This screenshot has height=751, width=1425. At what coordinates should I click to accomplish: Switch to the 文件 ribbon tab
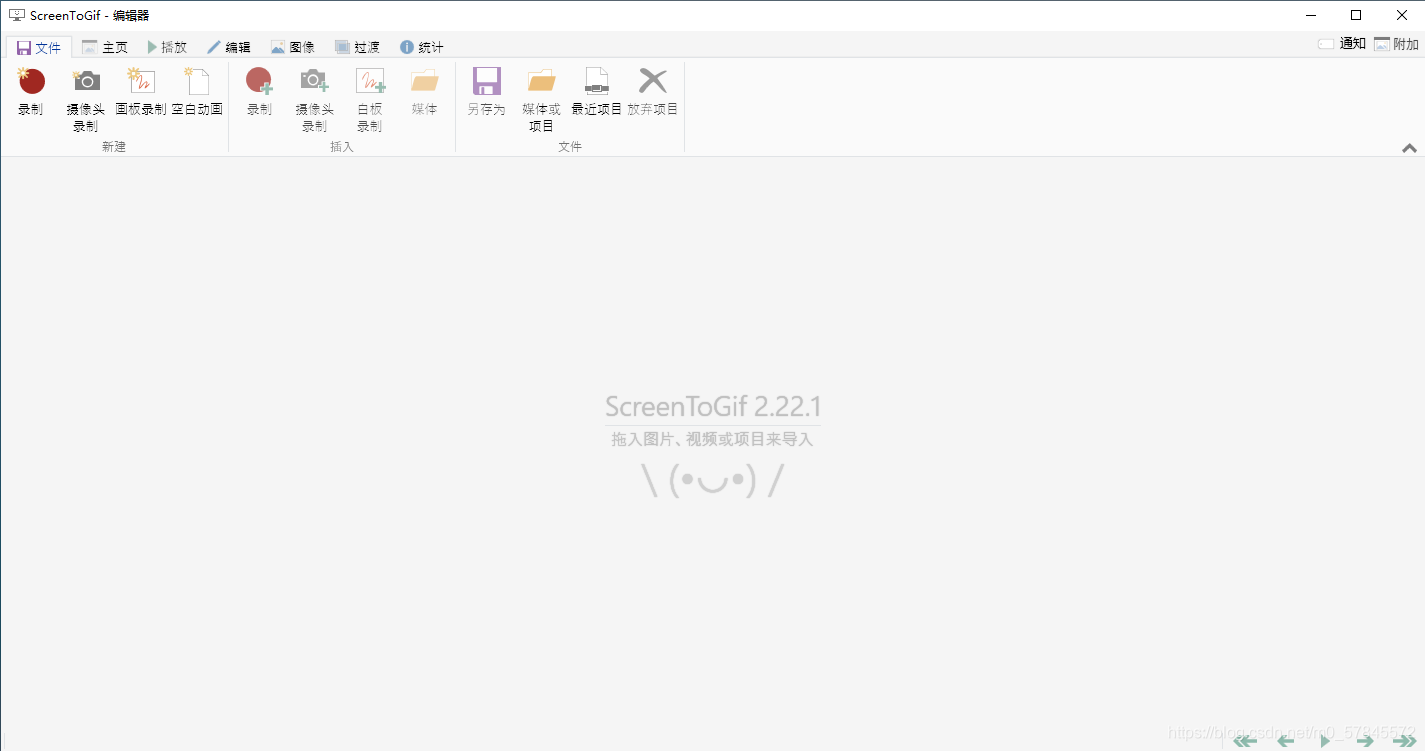tap(39, 47)
